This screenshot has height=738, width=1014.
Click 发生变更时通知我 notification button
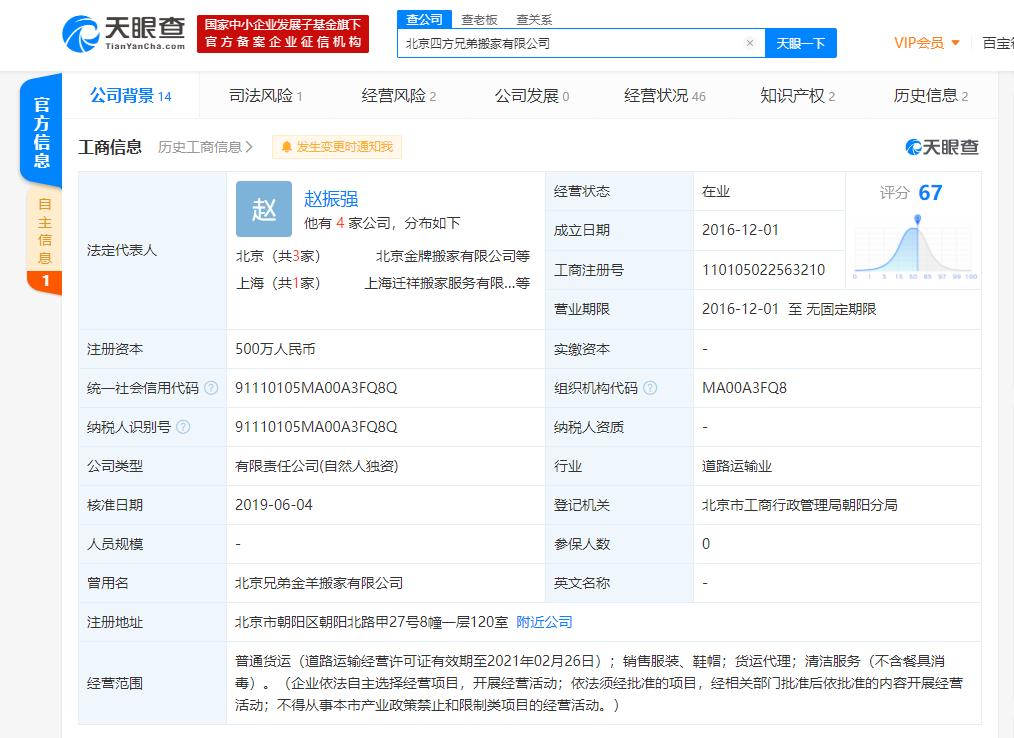coord(337,147)
